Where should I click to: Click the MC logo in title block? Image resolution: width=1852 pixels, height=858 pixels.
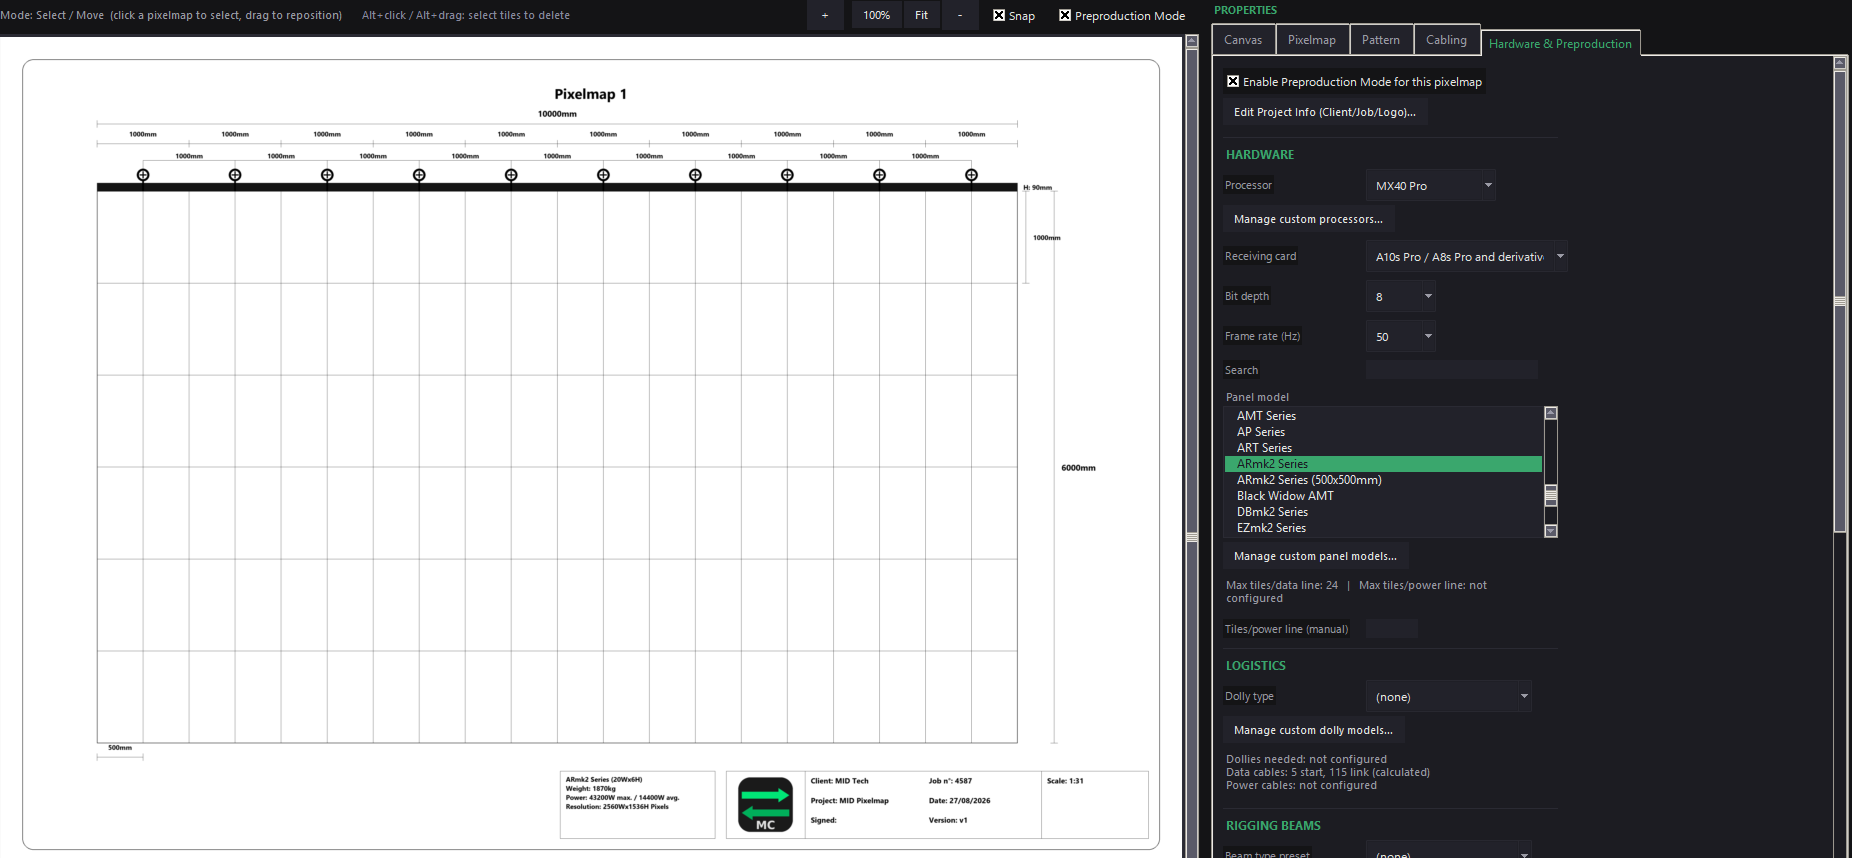(765, 804)
